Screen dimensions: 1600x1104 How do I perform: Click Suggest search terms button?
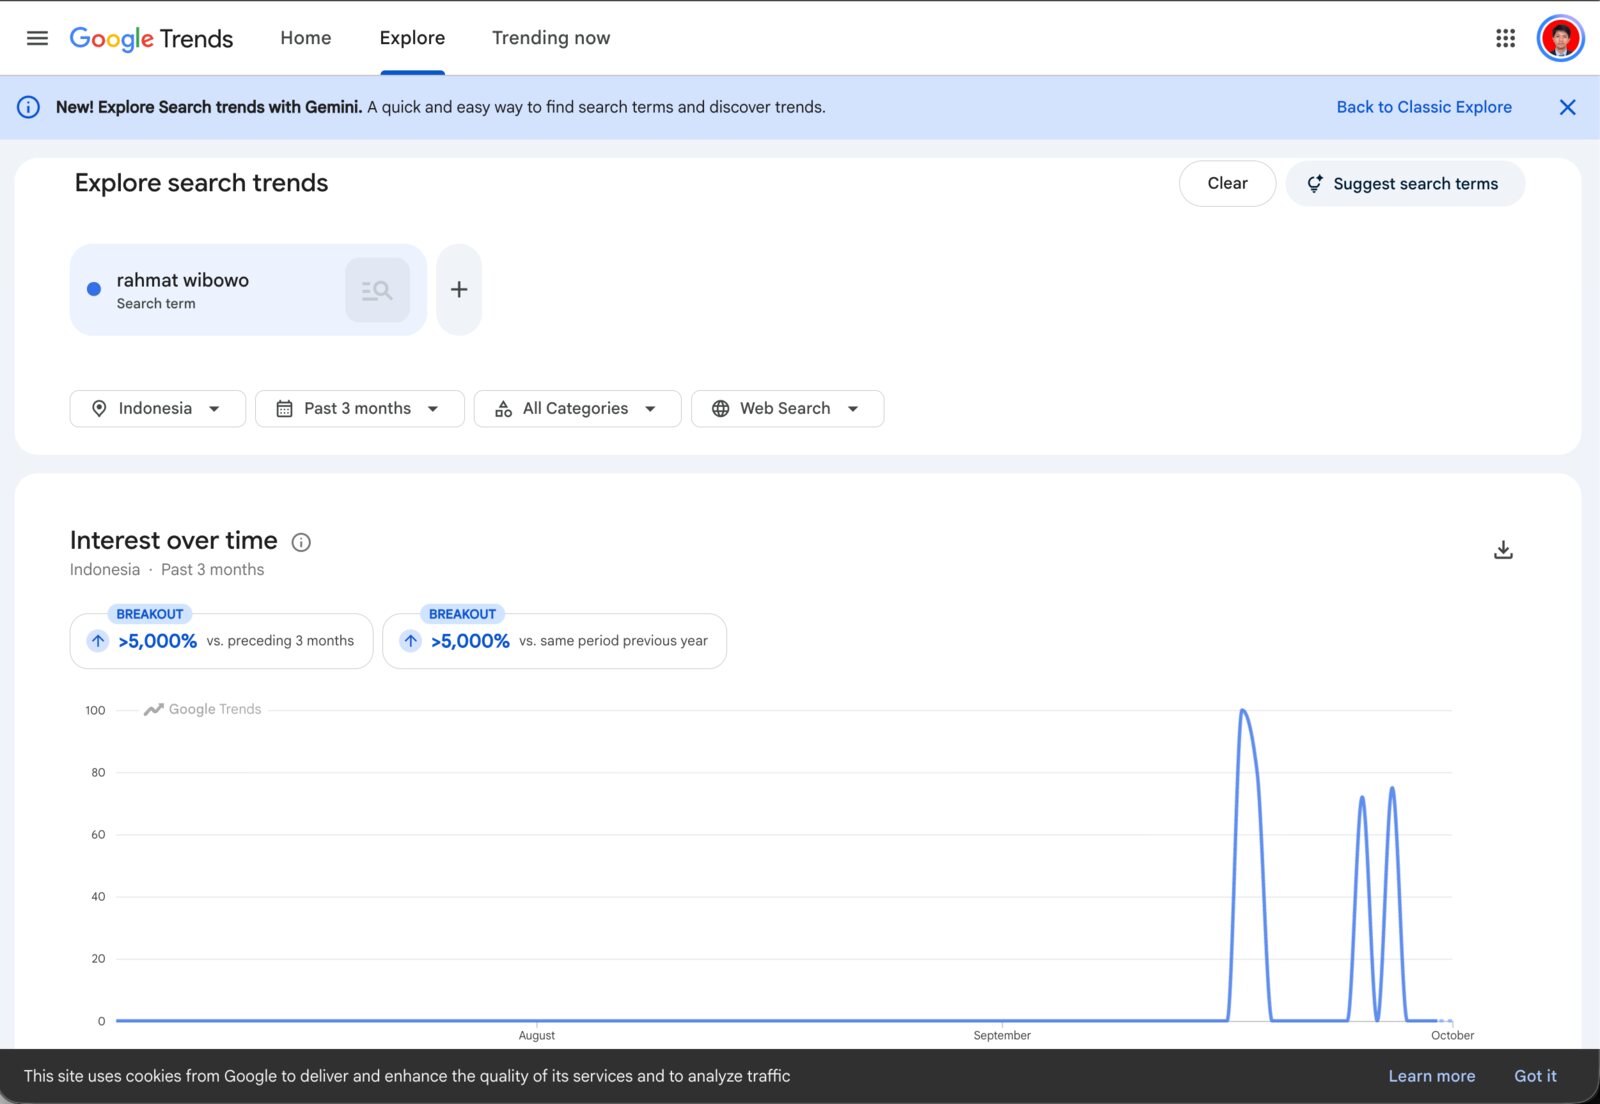[1404, 184]
